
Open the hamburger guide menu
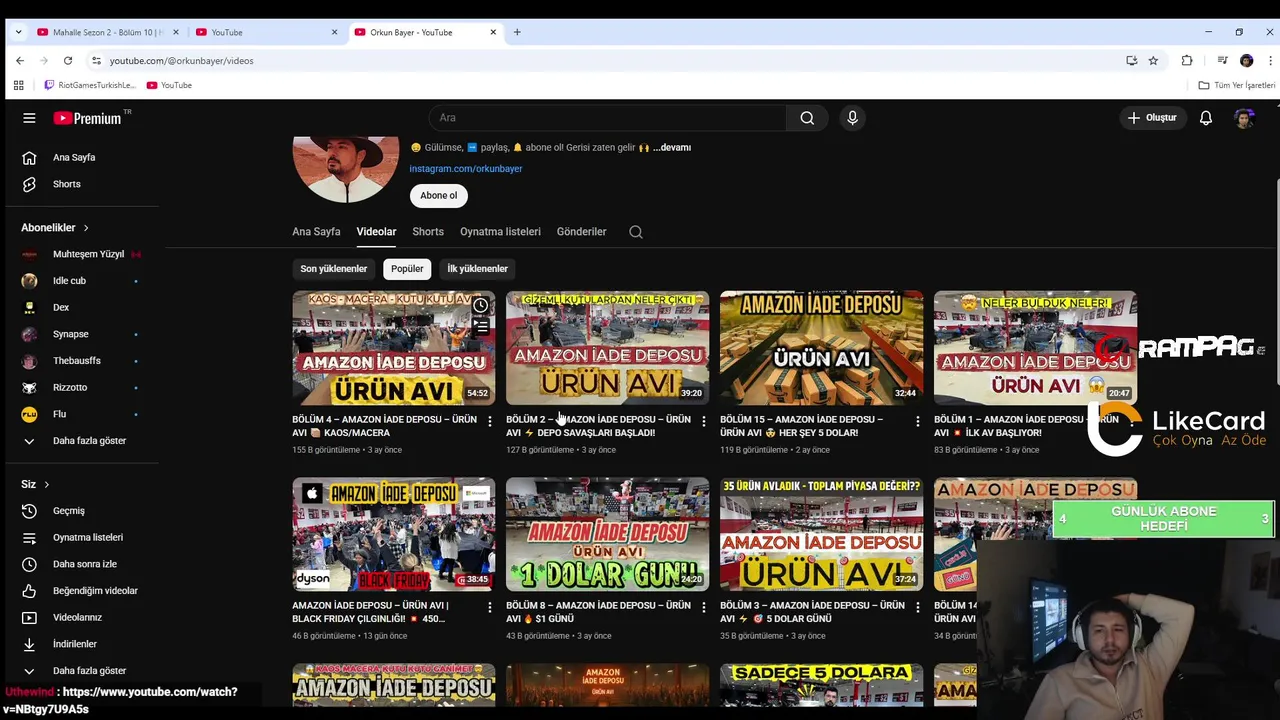point(29,118)
